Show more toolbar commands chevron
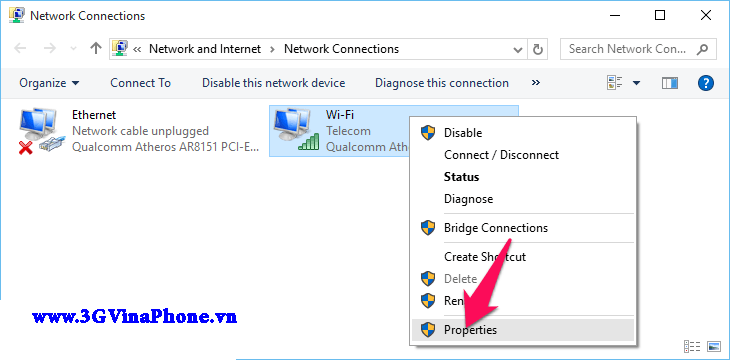Viewport: 730px width, 360px height. (536, 82)
